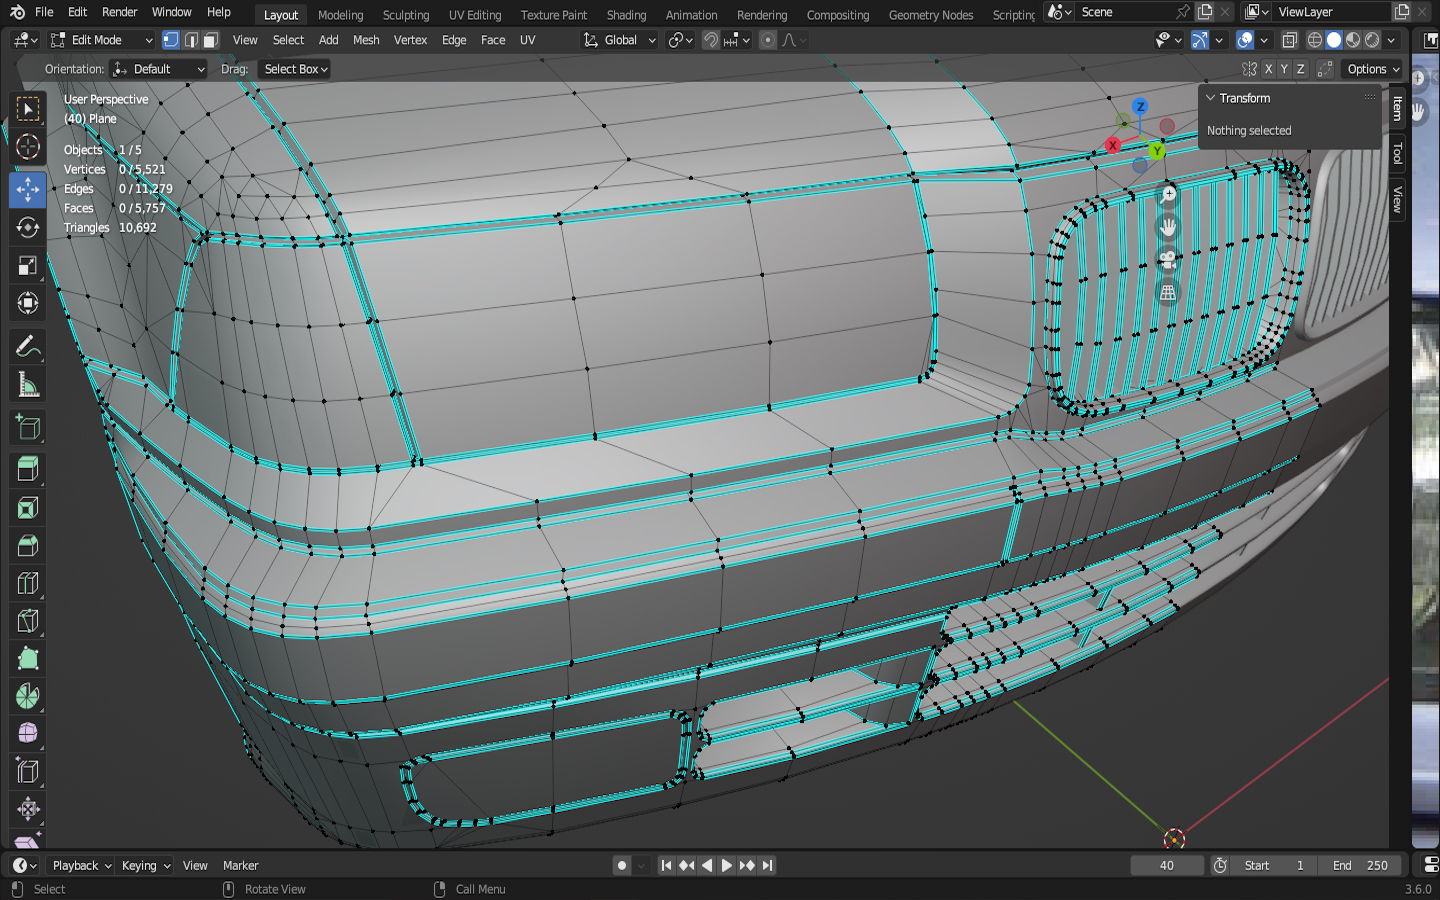Screen dimensions: 1440x900
Task: Toggle X-ray view in the header
Action: (1290, 40)
